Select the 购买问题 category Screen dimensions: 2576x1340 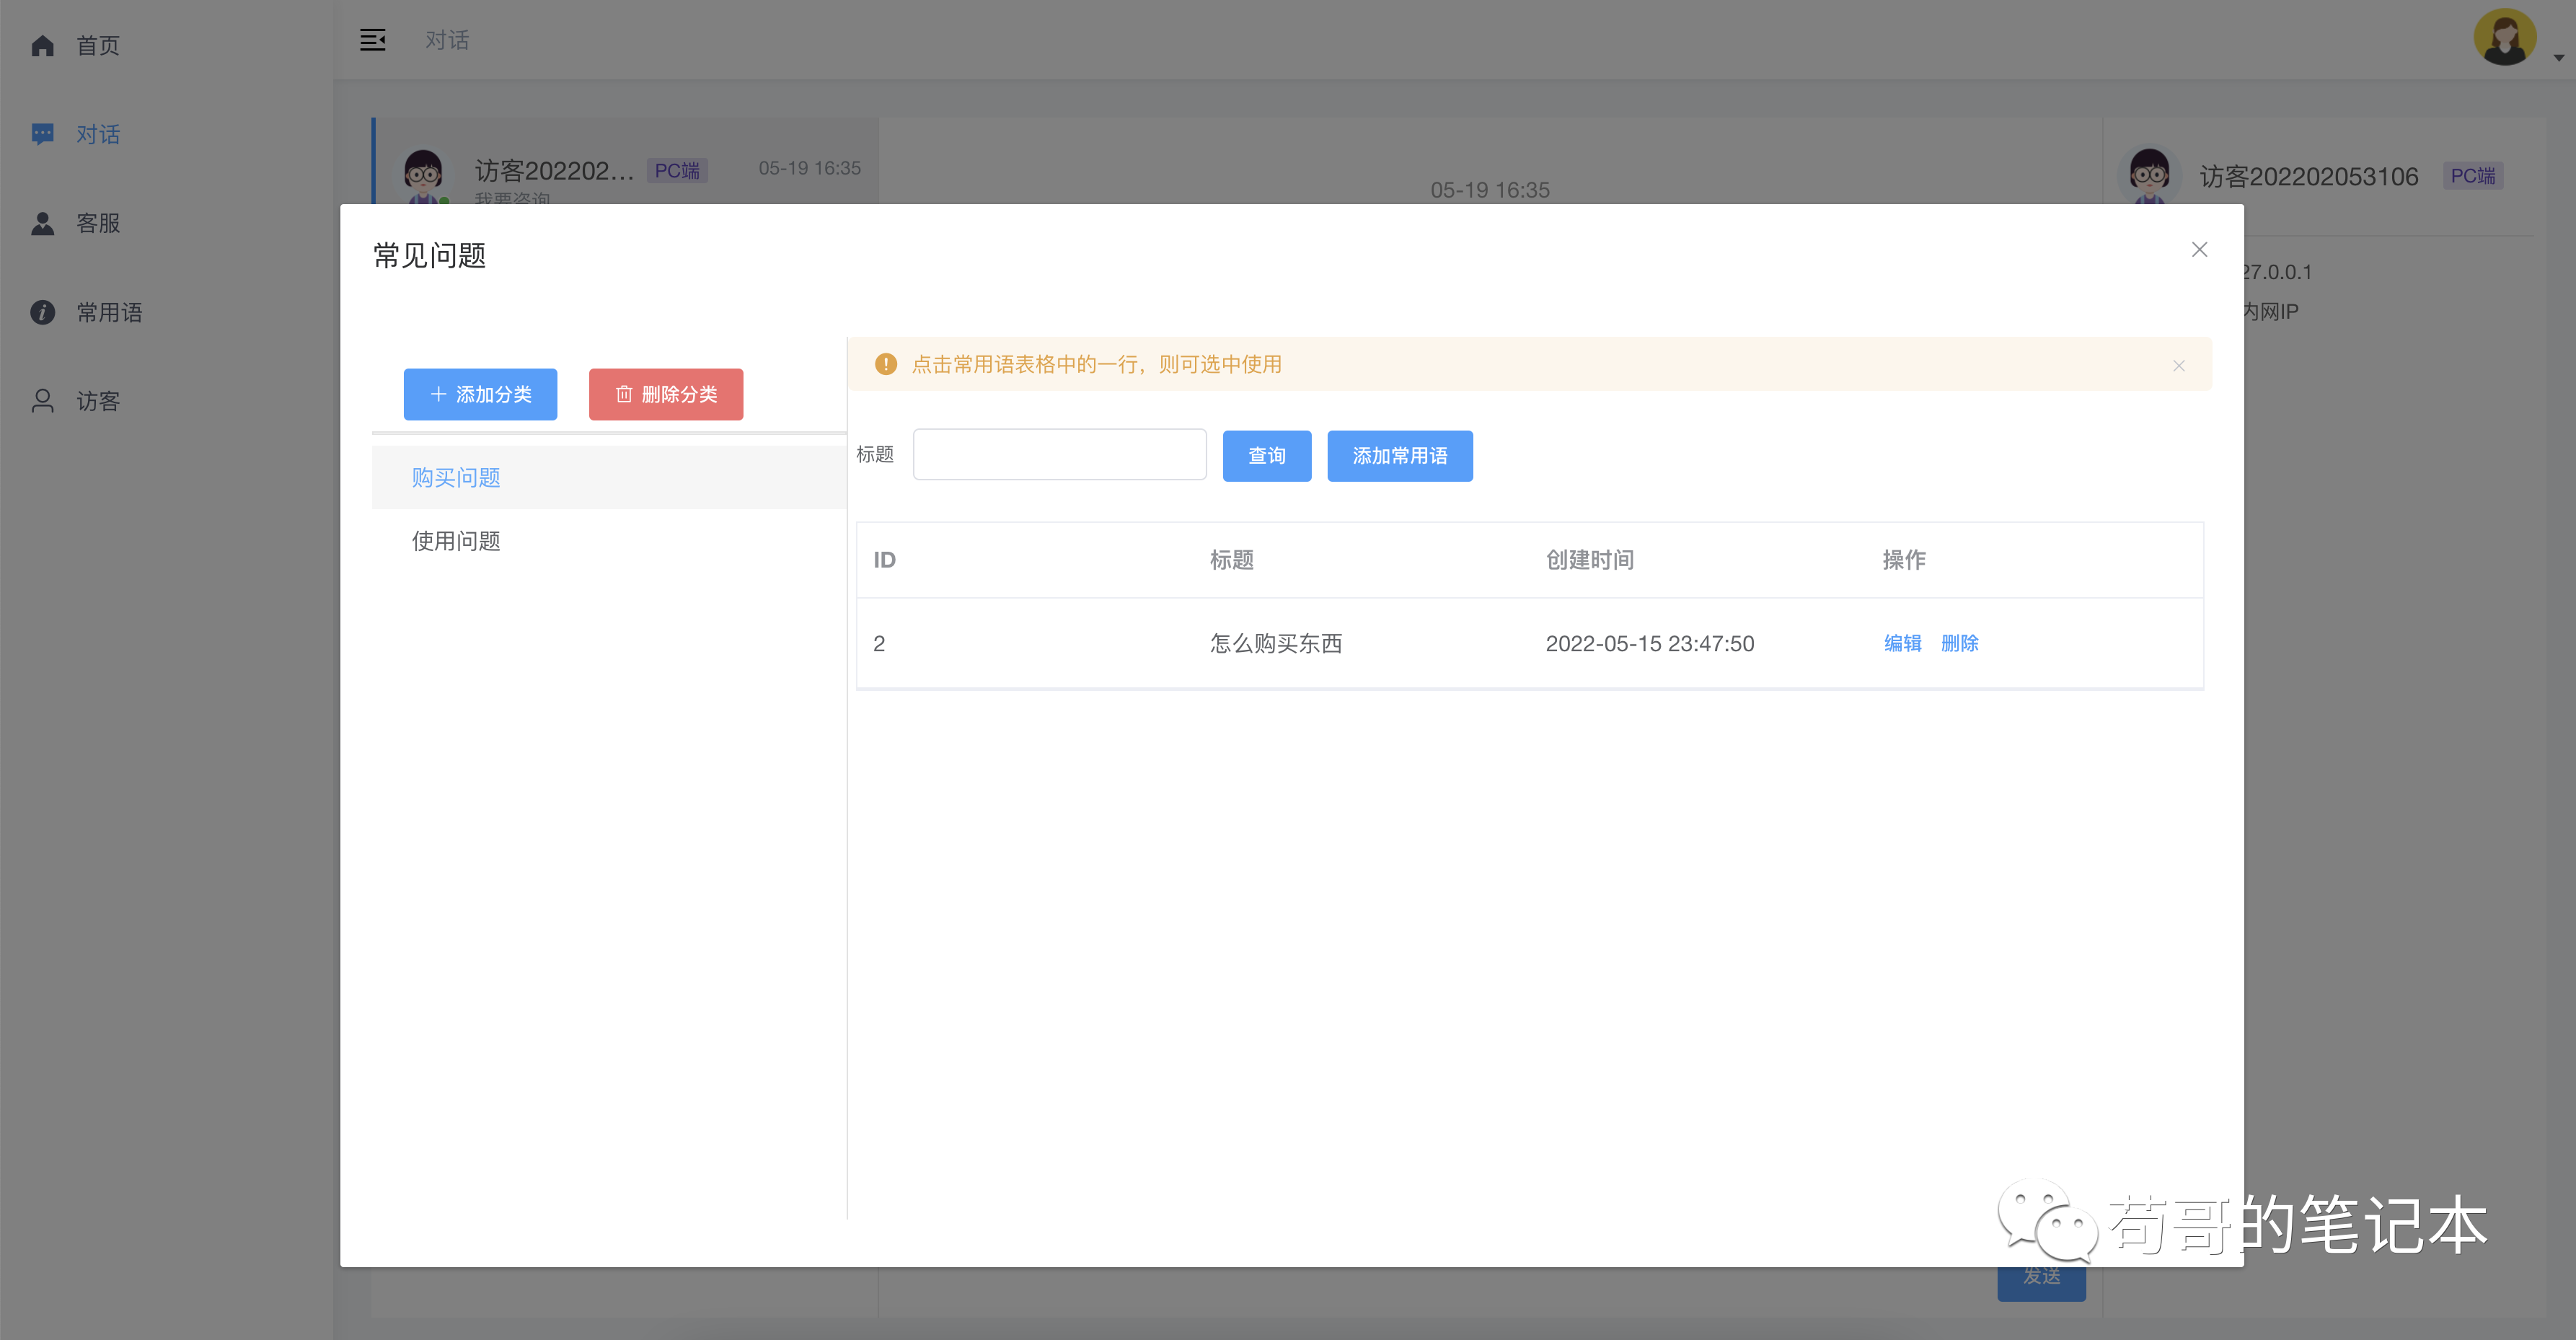(x=609, y=478)
